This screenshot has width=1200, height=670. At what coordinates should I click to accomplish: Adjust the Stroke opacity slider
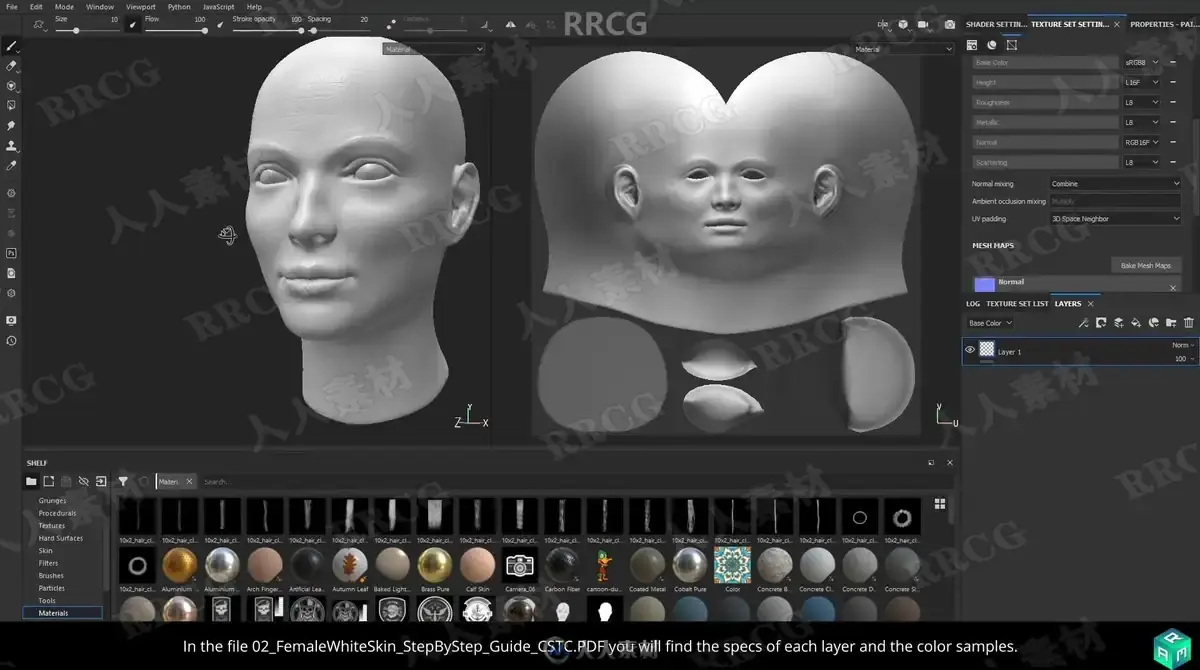[267, 30]
